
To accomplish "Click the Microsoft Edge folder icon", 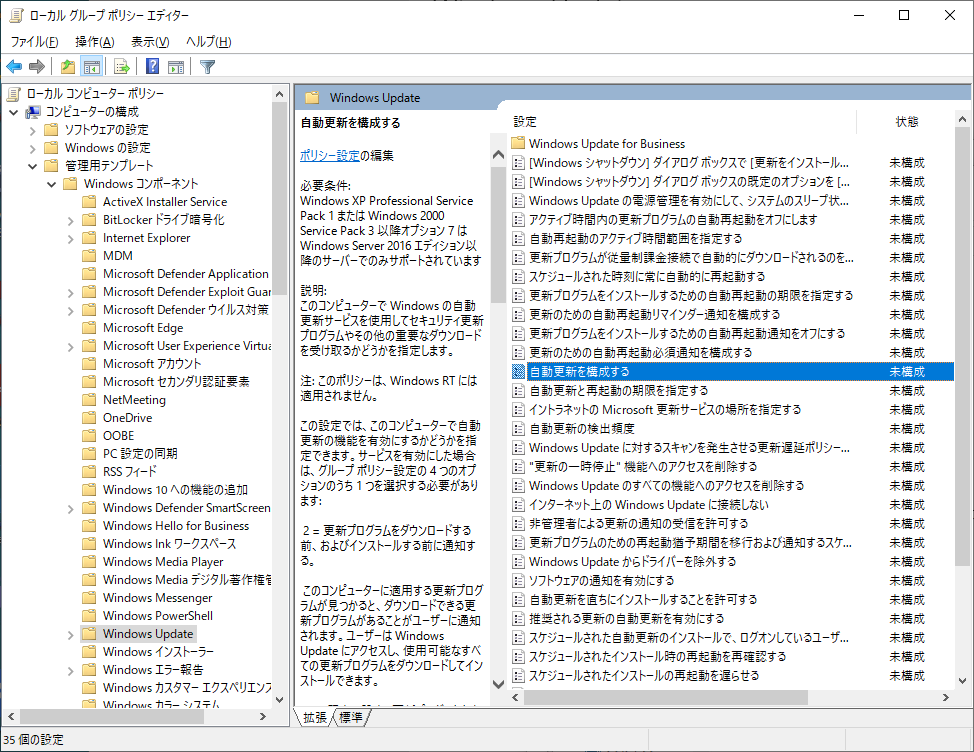I will (x=89, y=328).
